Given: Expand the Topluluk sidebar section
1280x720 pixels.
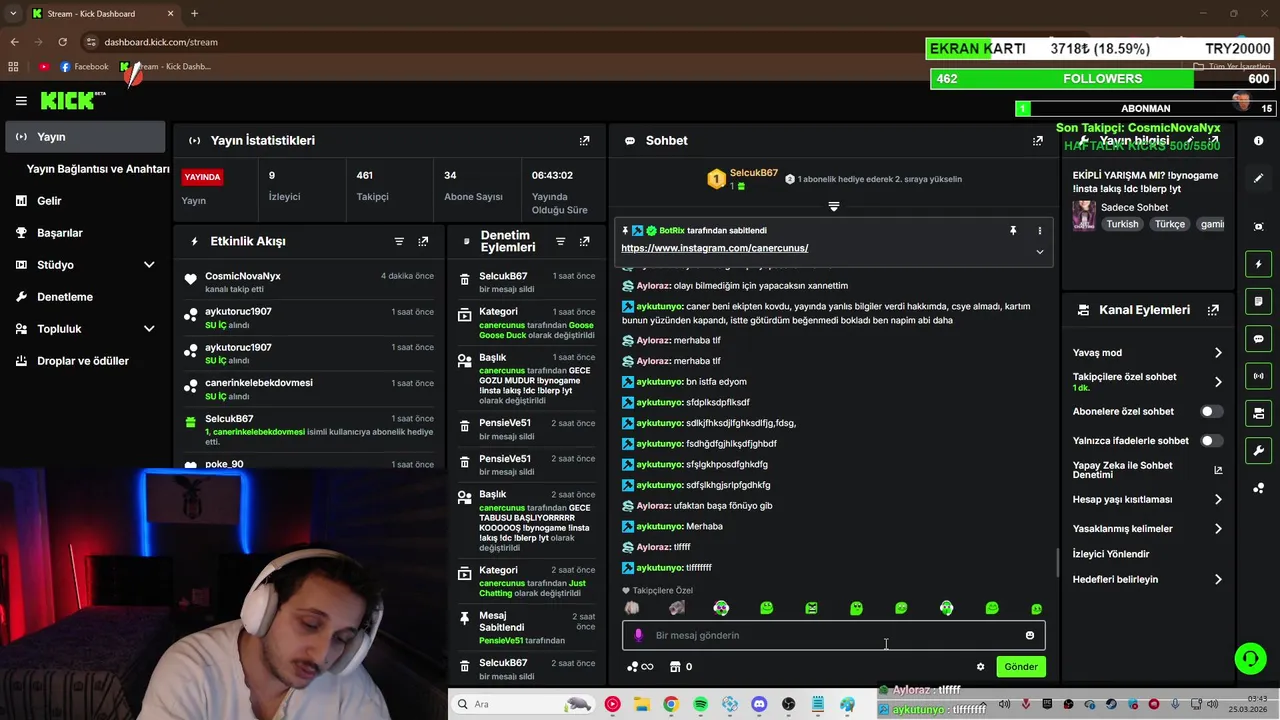Looking at the screenshot, I should pos(149,329).
